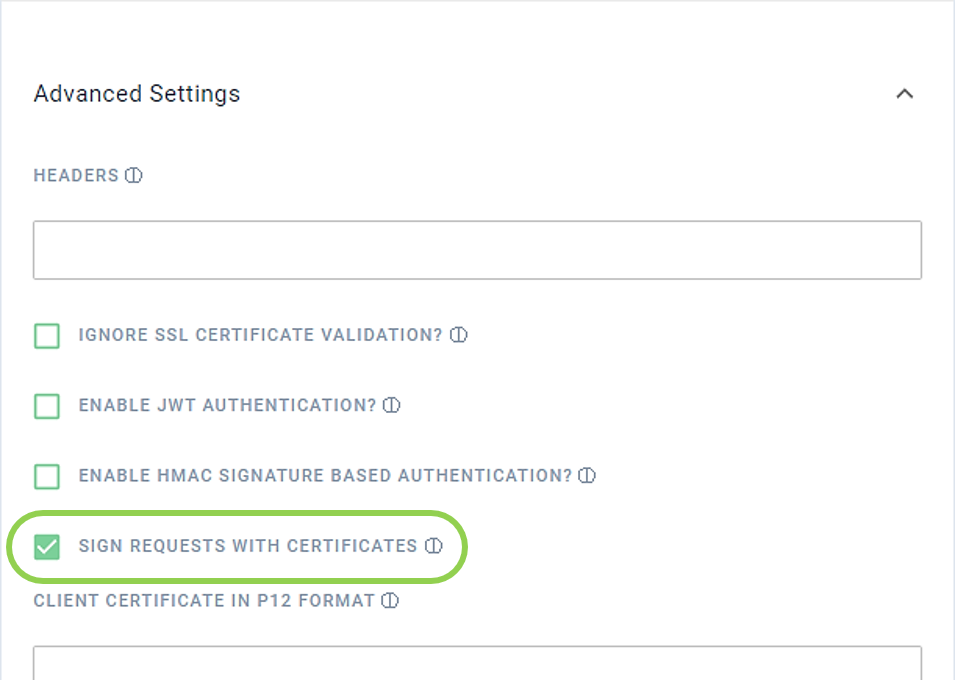Click the highlighted green checkmark icon
The image size is (955, 680).
tap(46, 546)
